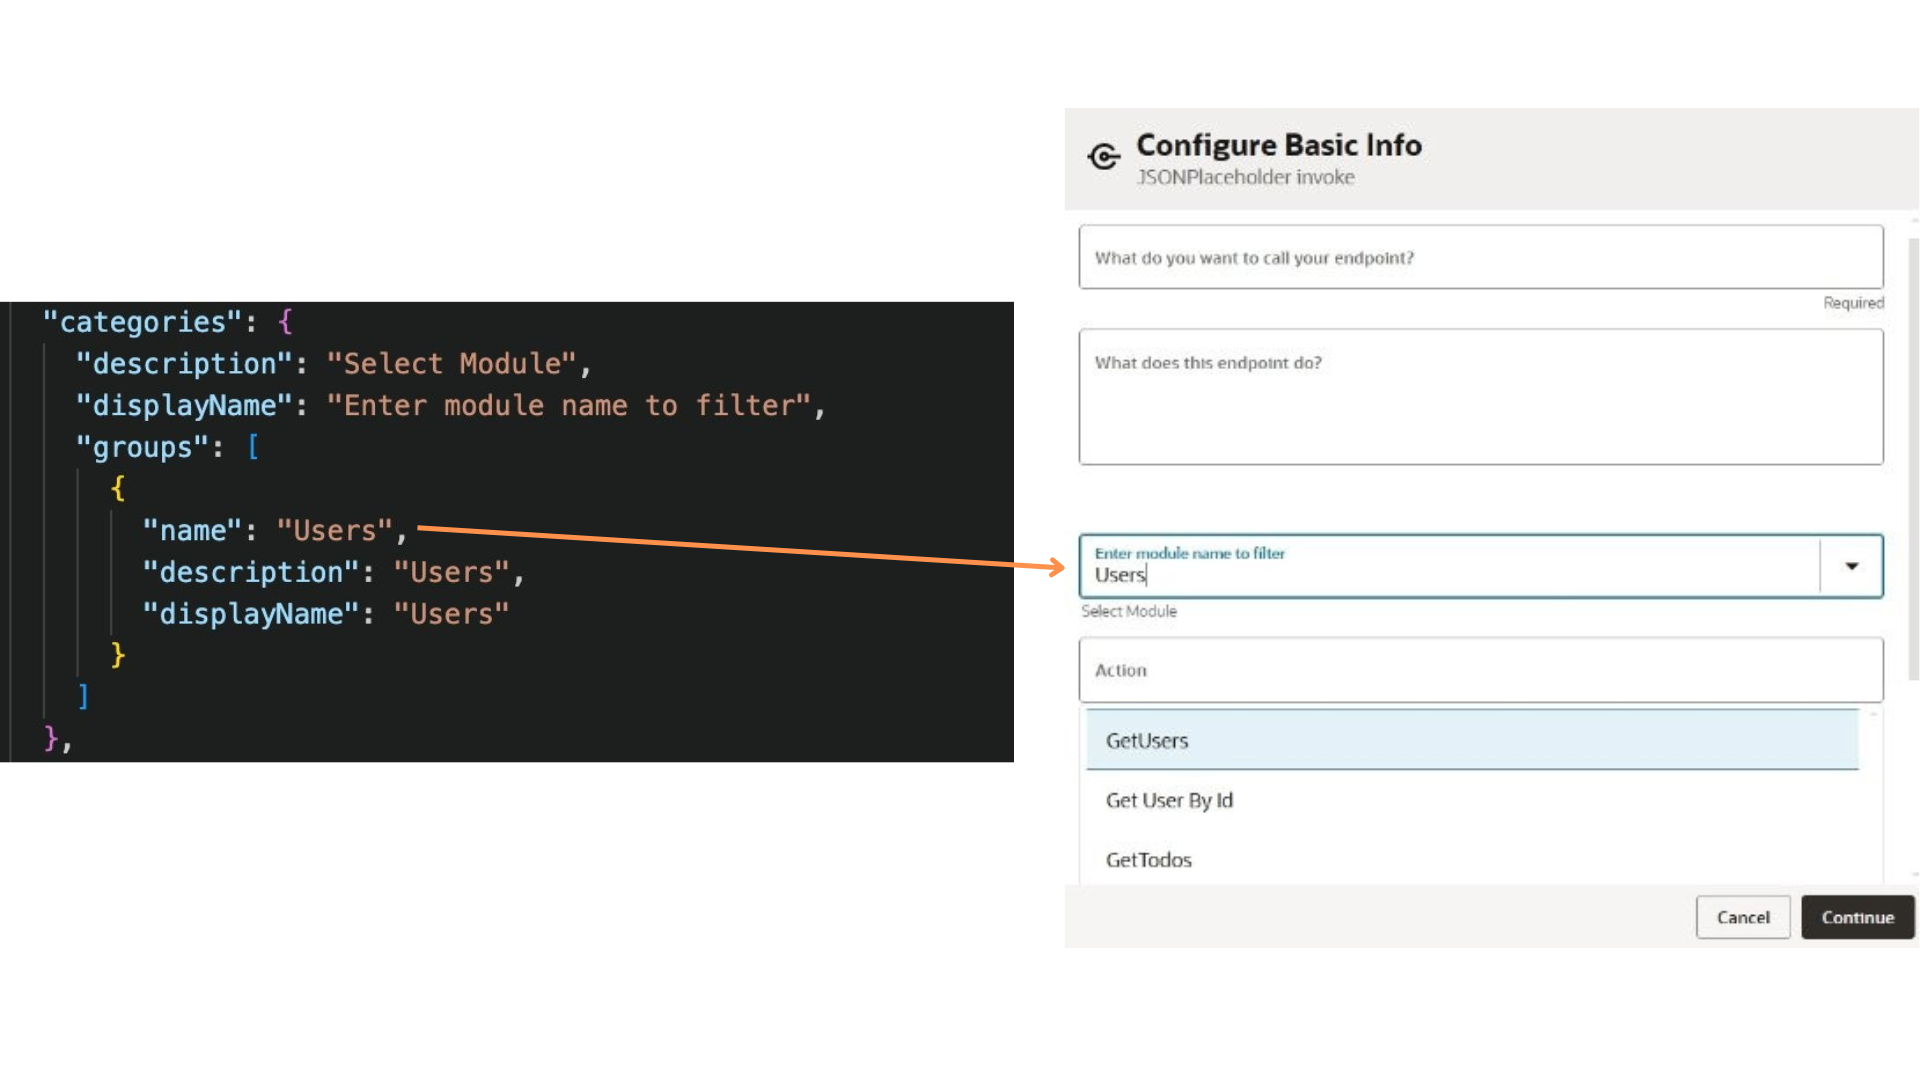
Task: Click the module filter combobox containing Users
Action: [1448, 567]
